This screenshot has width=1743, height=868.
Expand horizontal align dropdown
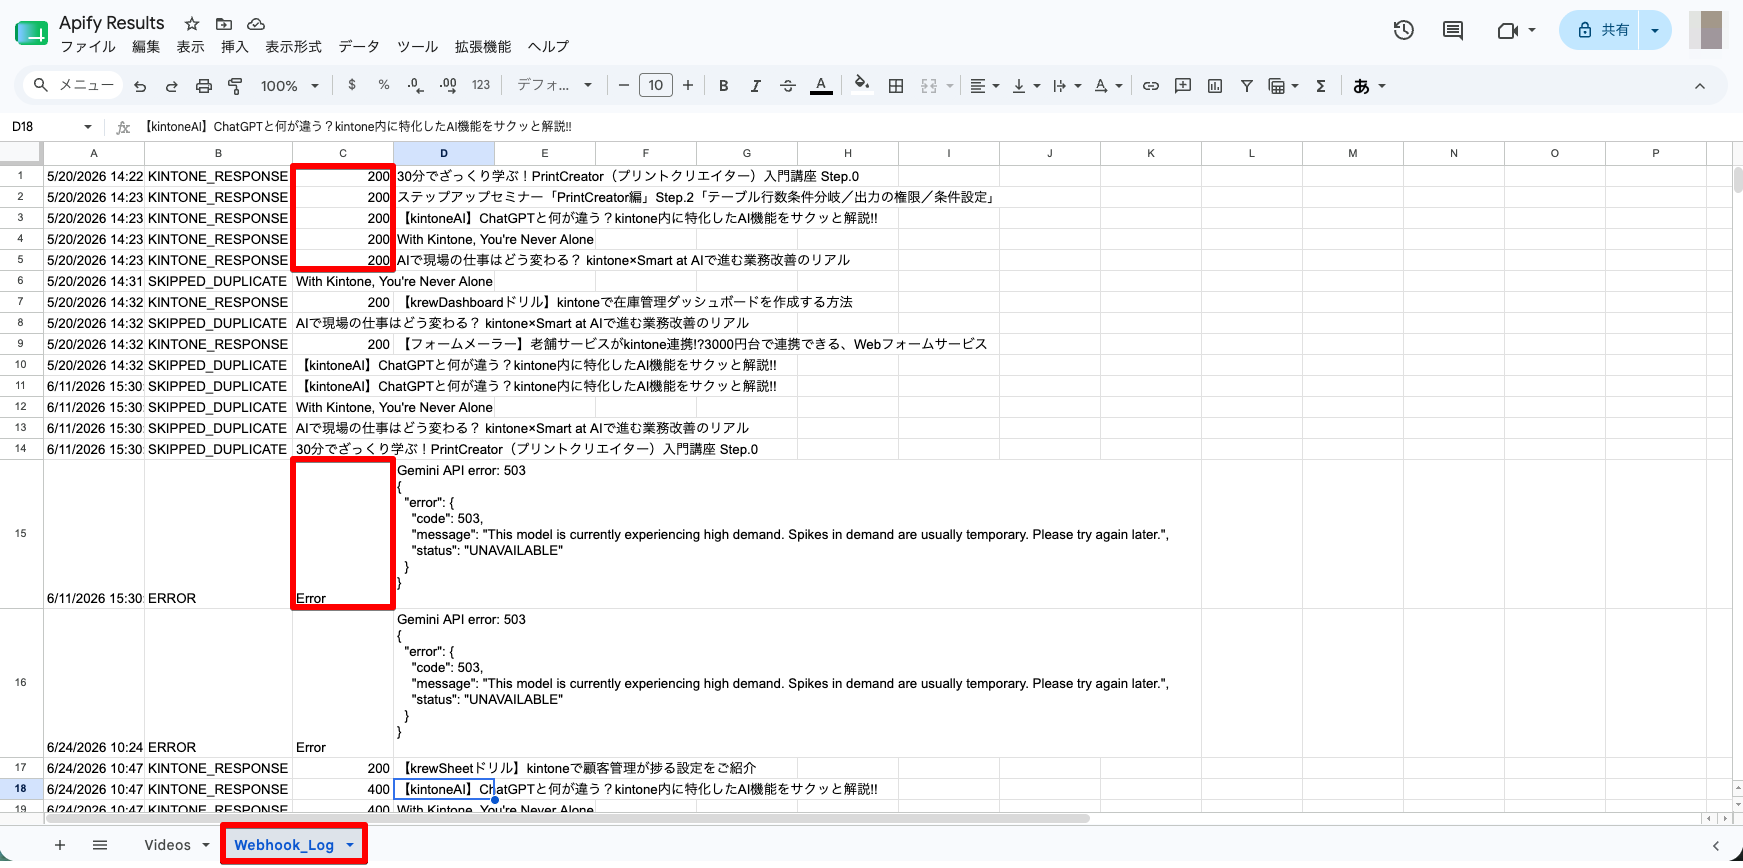996,86
